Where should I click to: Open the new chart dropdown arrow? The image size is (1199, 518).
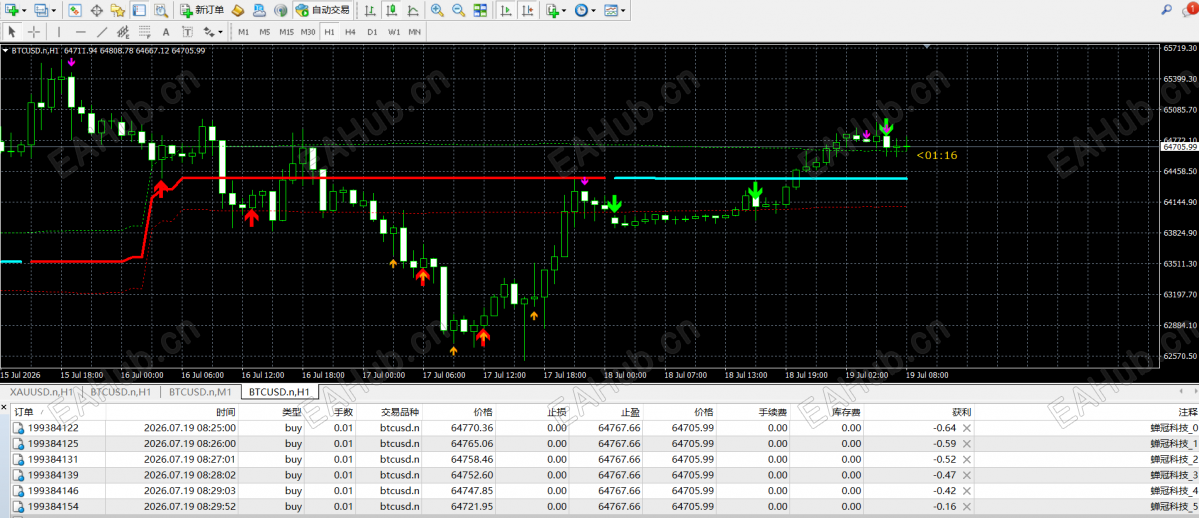click(x=24, y=11)
